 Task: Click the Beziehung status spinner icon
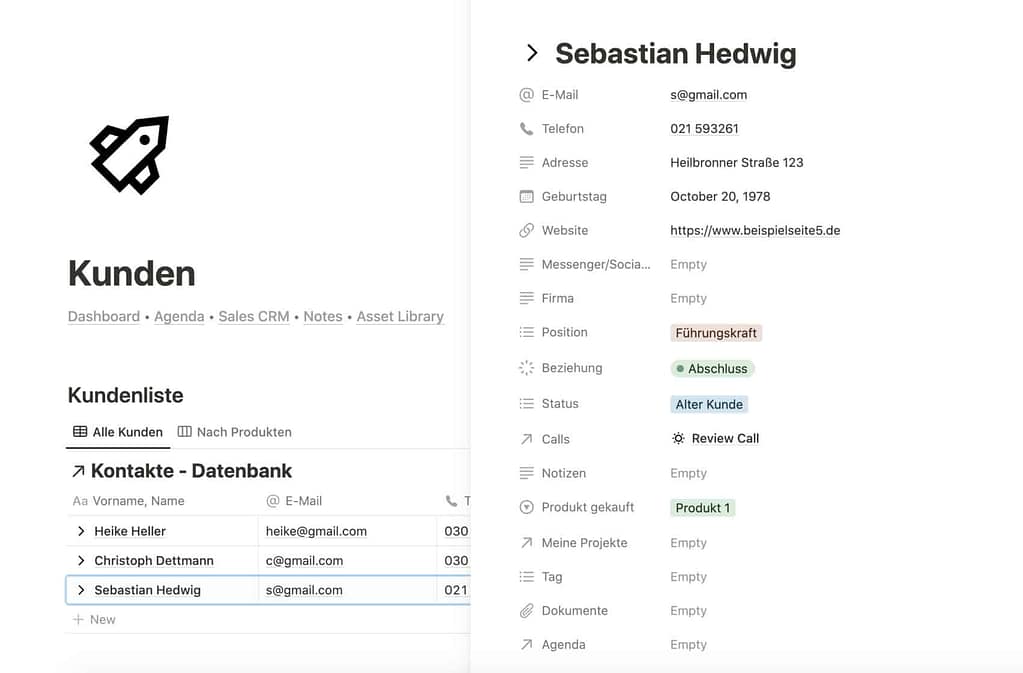[x=527, y=368]
